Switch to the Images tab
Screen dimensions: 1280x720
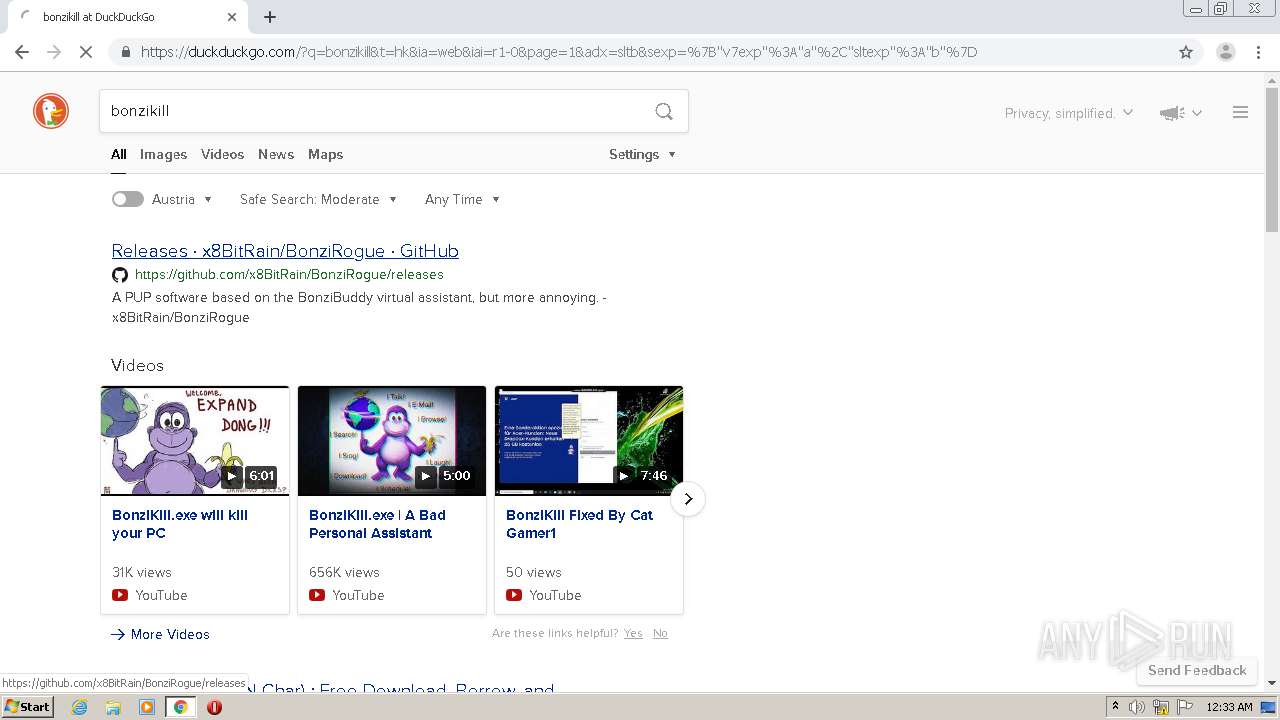coord(163,154)
